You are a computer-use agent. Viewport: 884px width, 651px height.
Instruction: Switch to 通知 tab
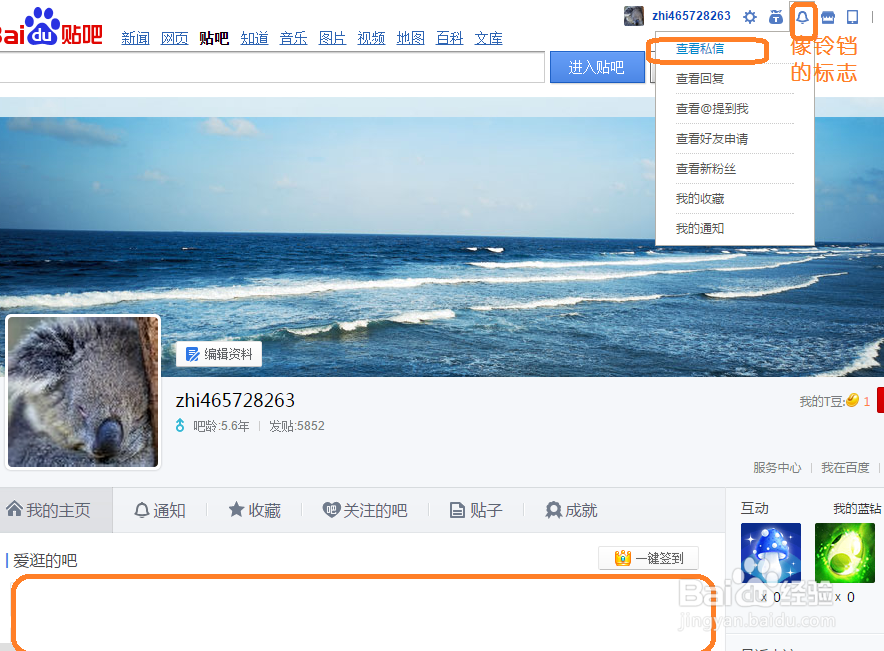tap(160, 510)
